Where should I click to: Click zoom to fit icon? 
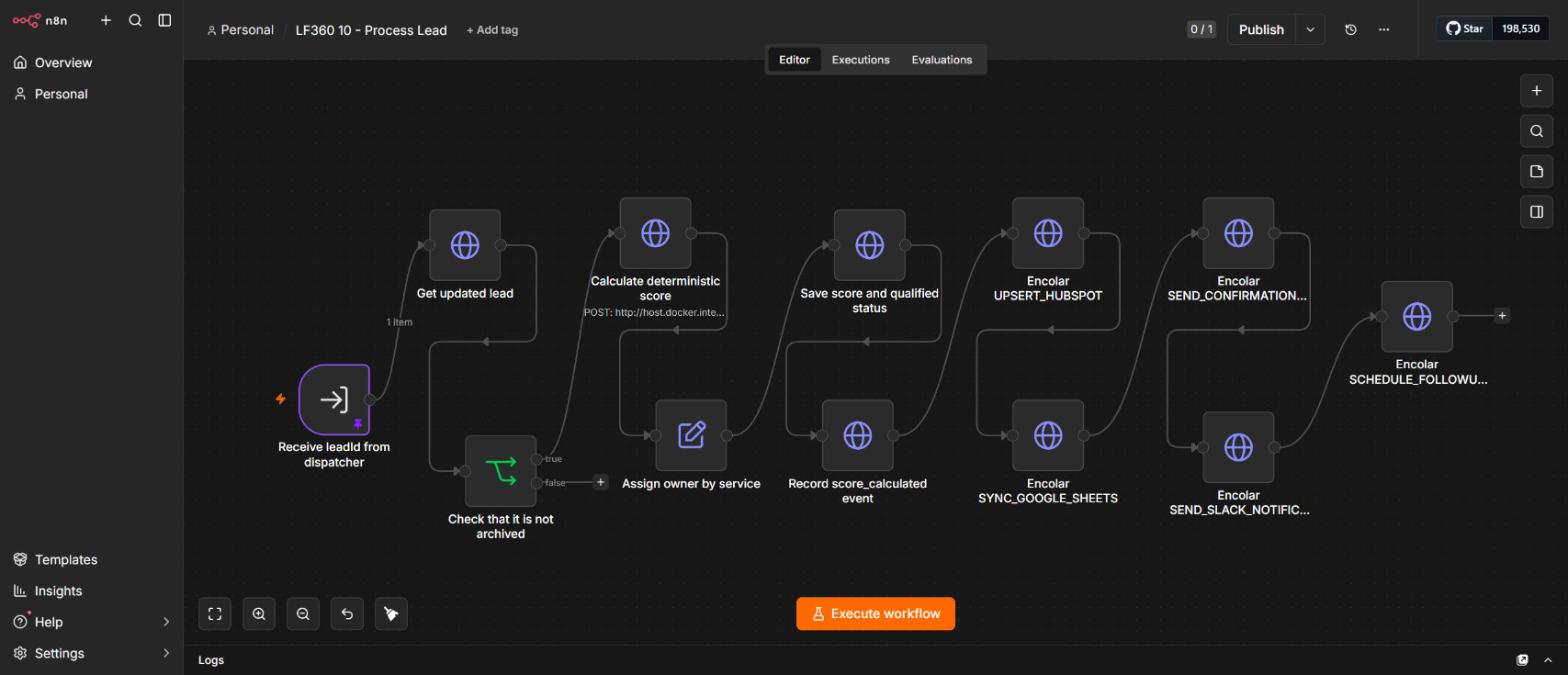(x=215, y=614)
